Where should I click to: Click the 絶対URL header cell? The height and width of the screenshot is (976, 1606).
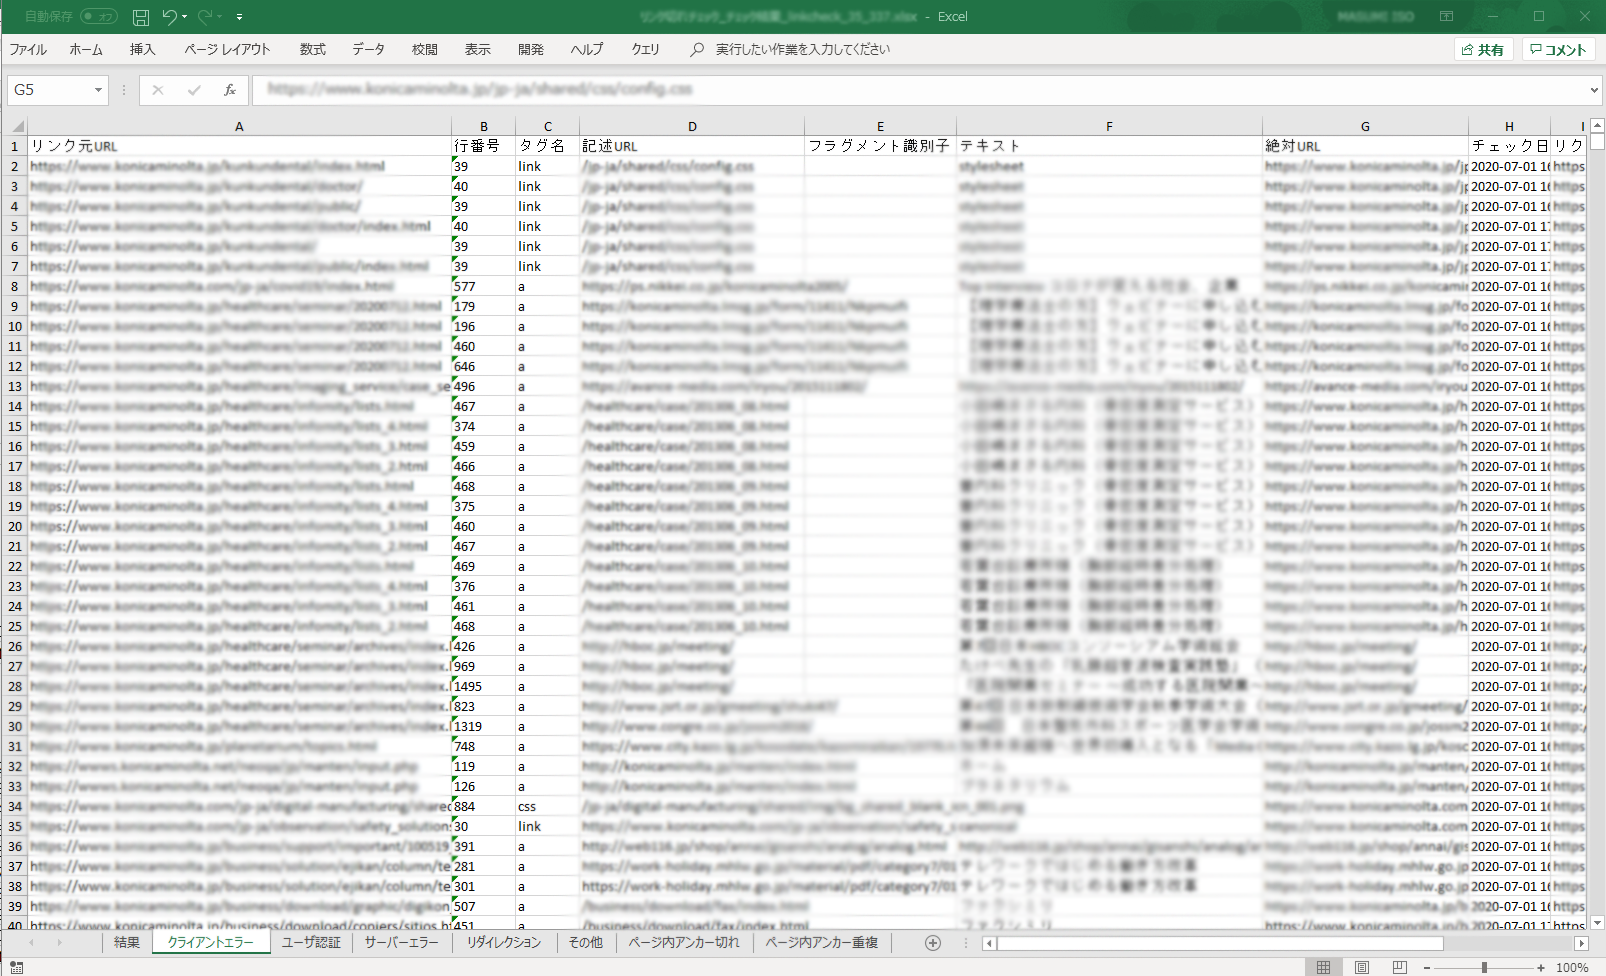pyautogui.click(x=1365, y=146)
